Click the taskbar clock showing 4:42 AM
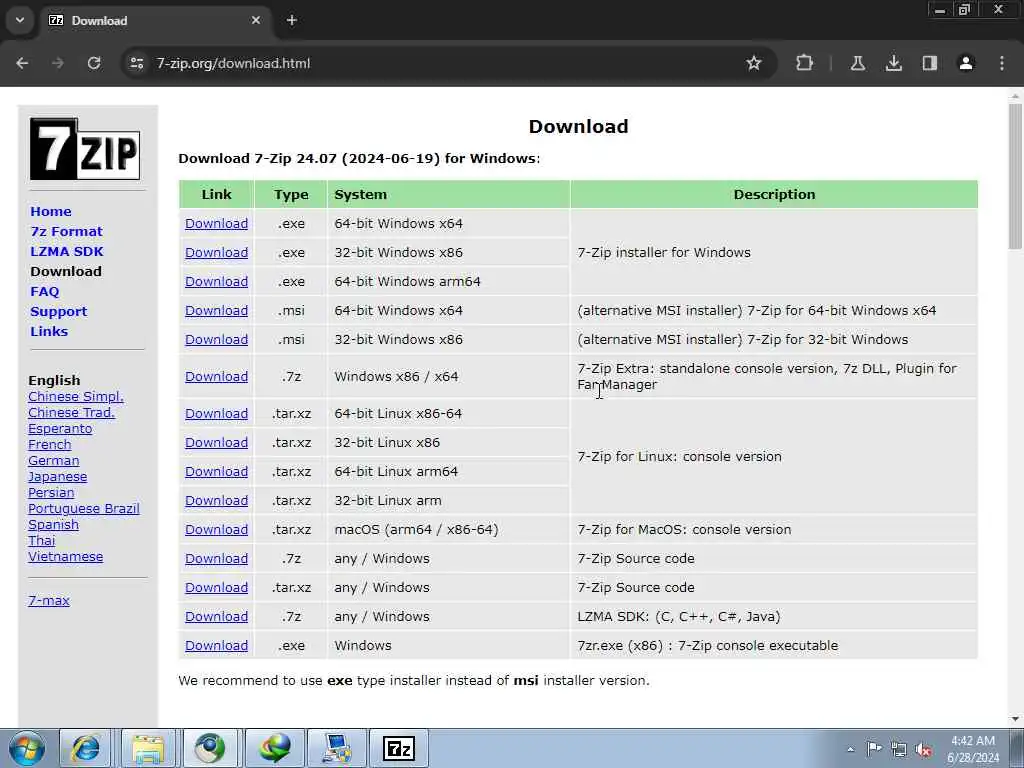The width and height of the screenshot is (1024, 768). (x=972, y=749)
